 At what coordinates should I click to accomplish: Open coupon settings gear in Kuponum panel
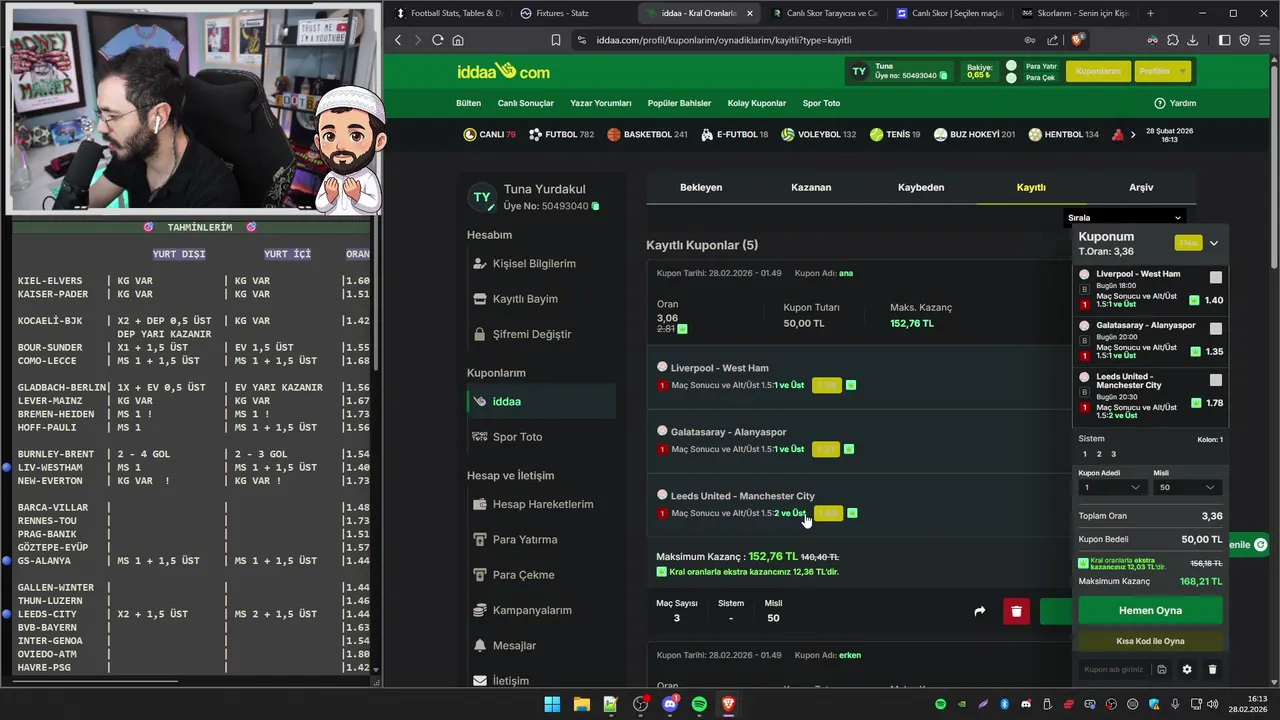coord(1187,669)
